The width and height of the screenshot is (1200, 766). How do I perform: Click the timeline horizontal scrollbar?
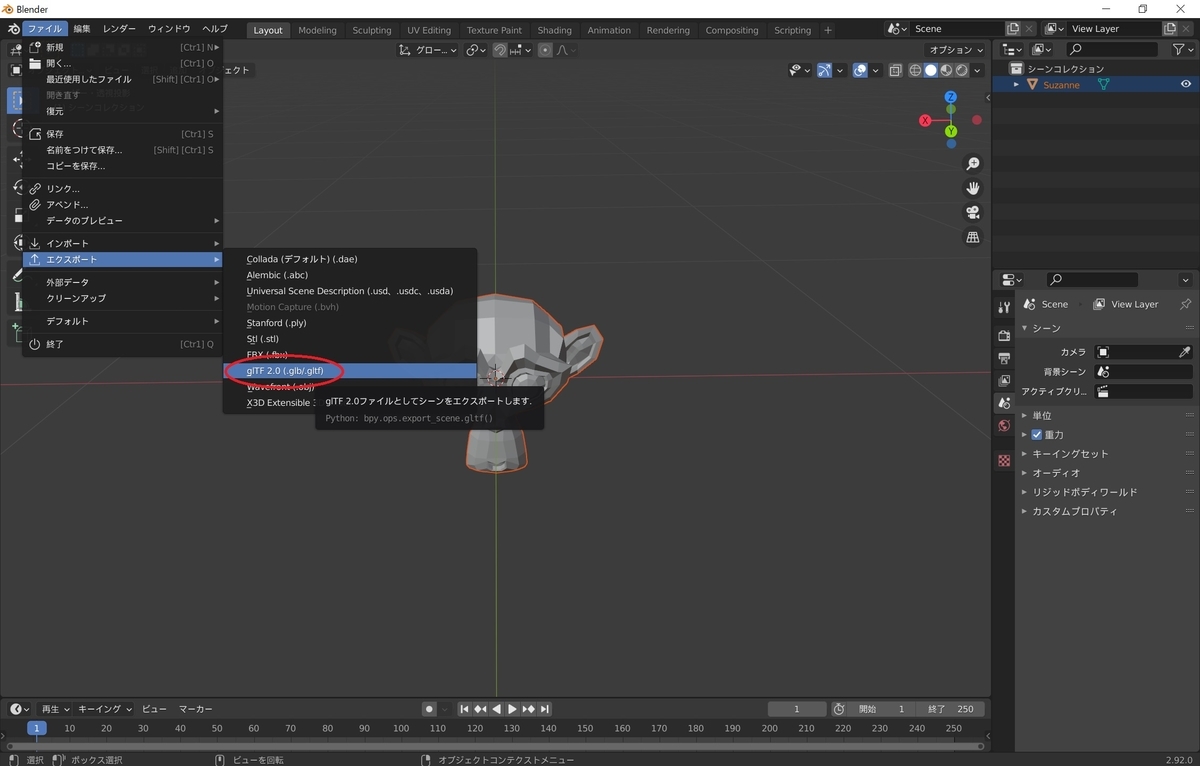(x=495, y=746)
